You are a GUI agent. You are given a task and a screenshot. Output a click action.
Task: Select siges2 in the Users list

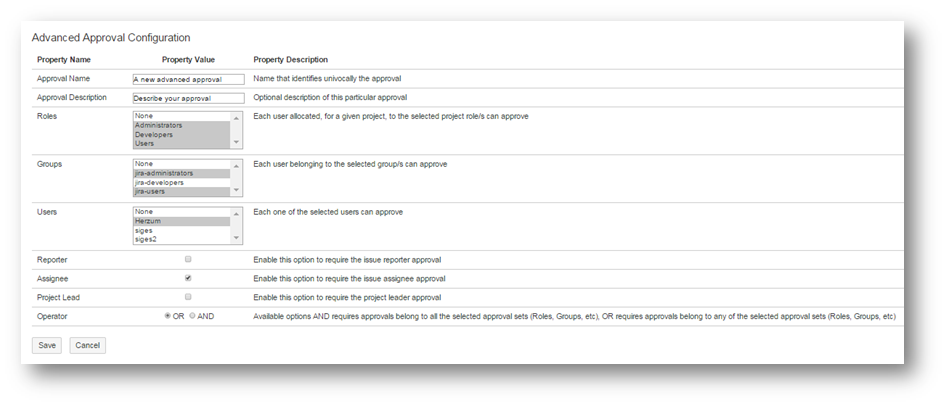(180, 239)
